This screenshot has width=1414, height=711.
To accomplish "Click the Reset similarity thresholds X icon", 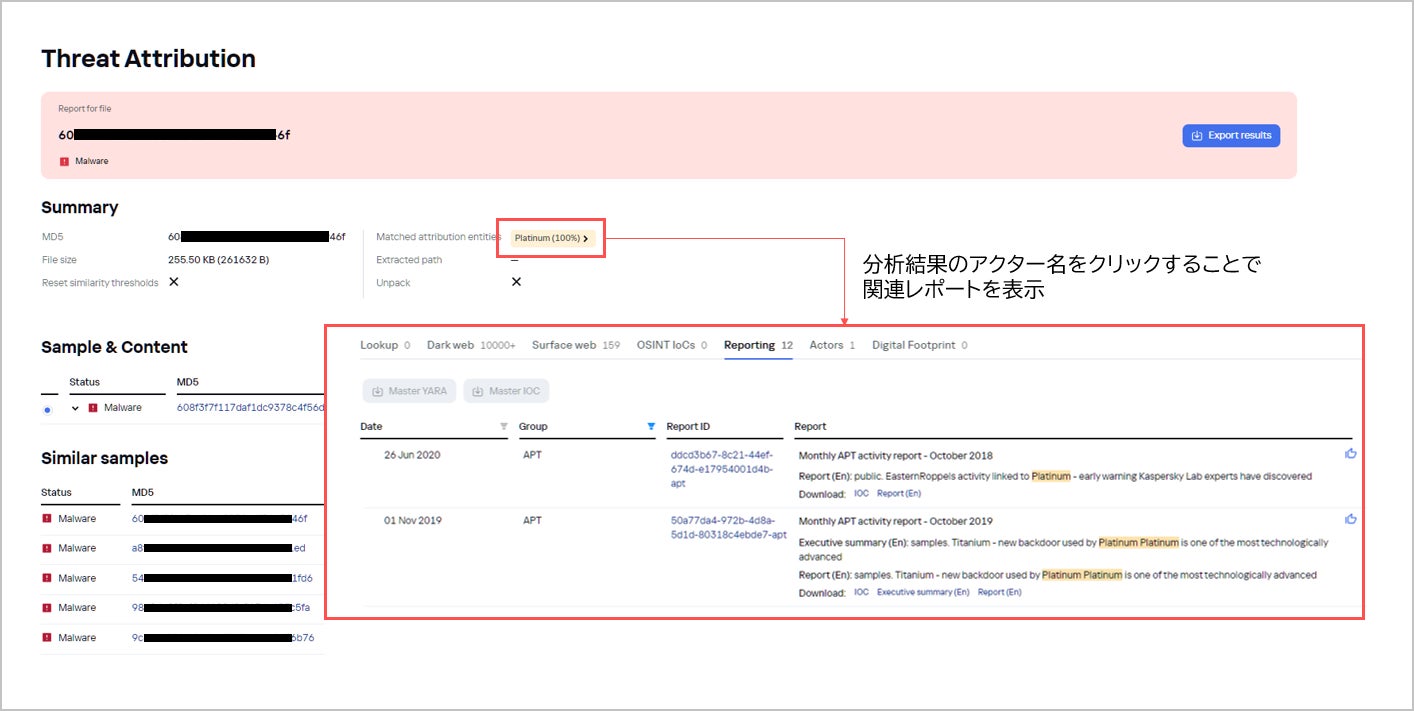I will (174, 282).
